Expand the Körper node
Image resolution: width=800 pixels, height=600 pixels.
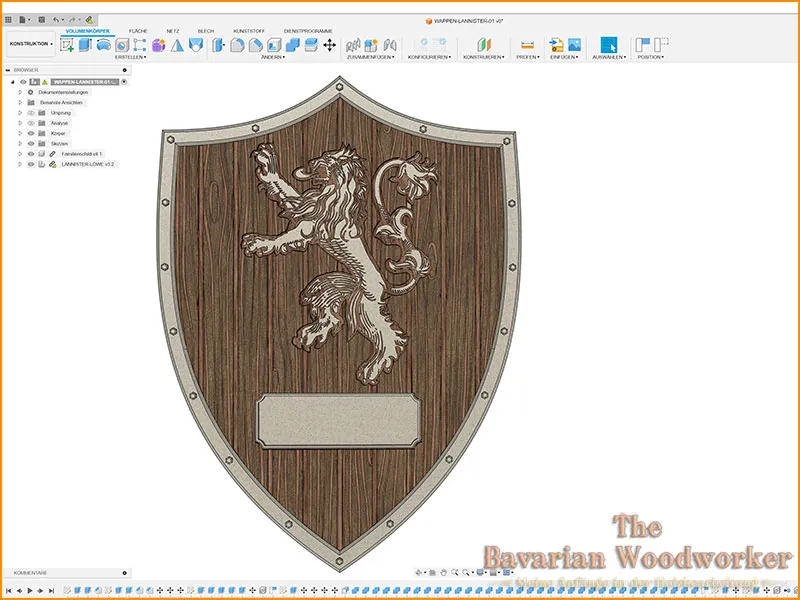20,133
